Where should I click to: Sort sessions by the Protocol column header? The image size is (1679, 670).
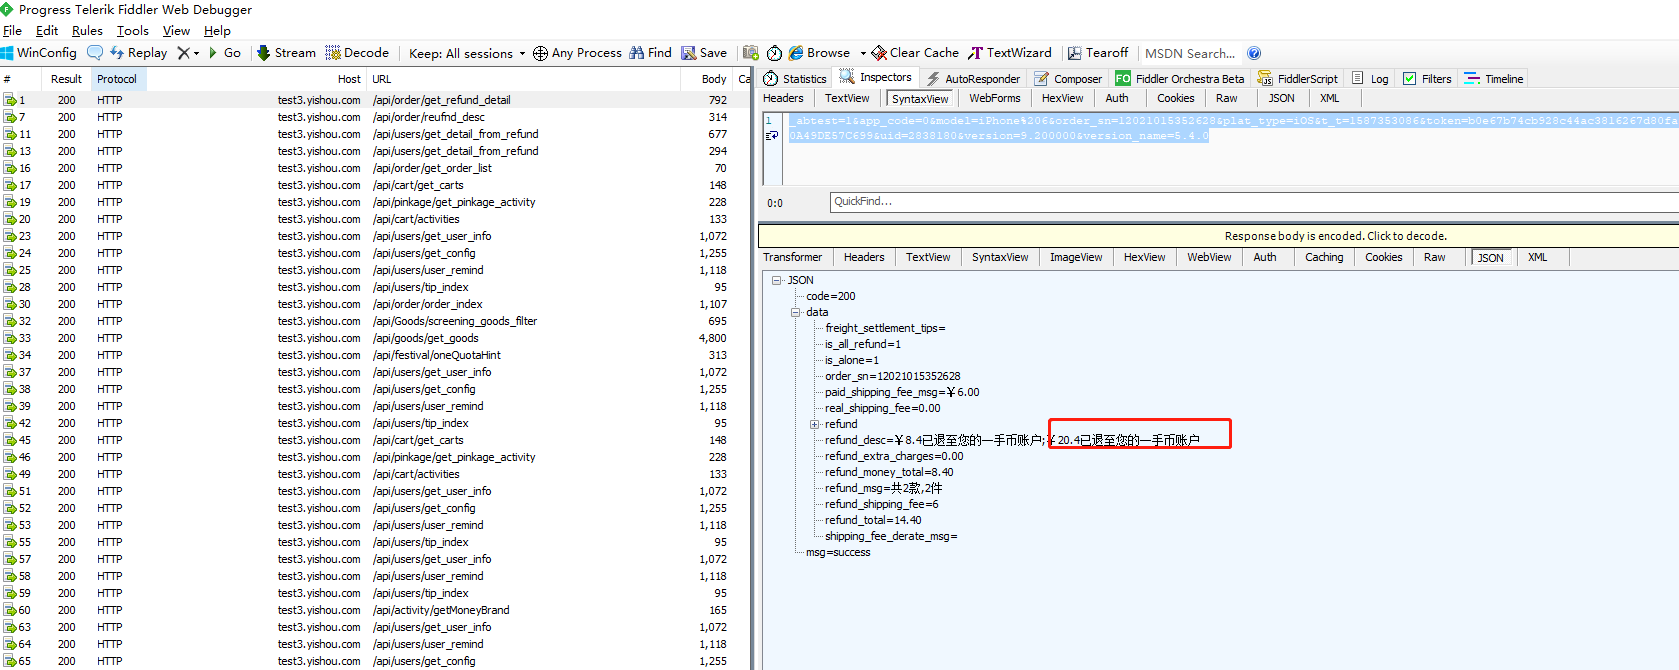(117, 79)
